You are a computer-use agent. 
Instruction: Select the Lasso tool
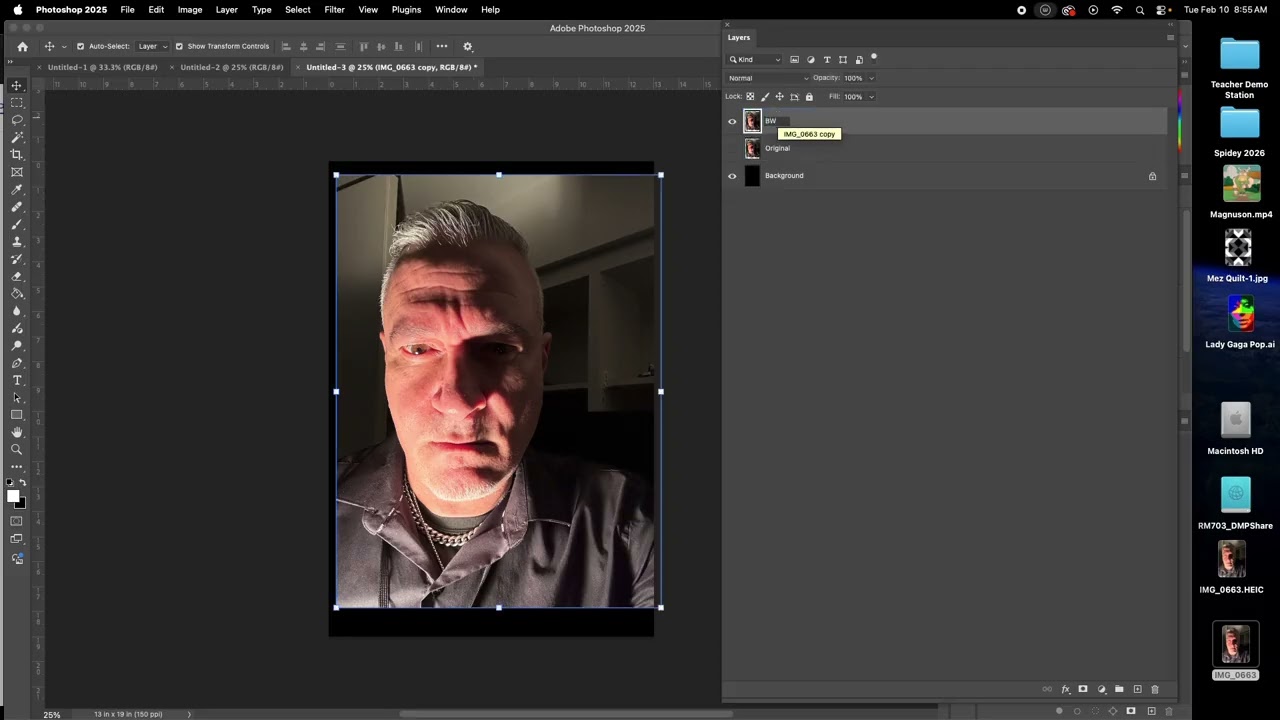pos(17,119)
